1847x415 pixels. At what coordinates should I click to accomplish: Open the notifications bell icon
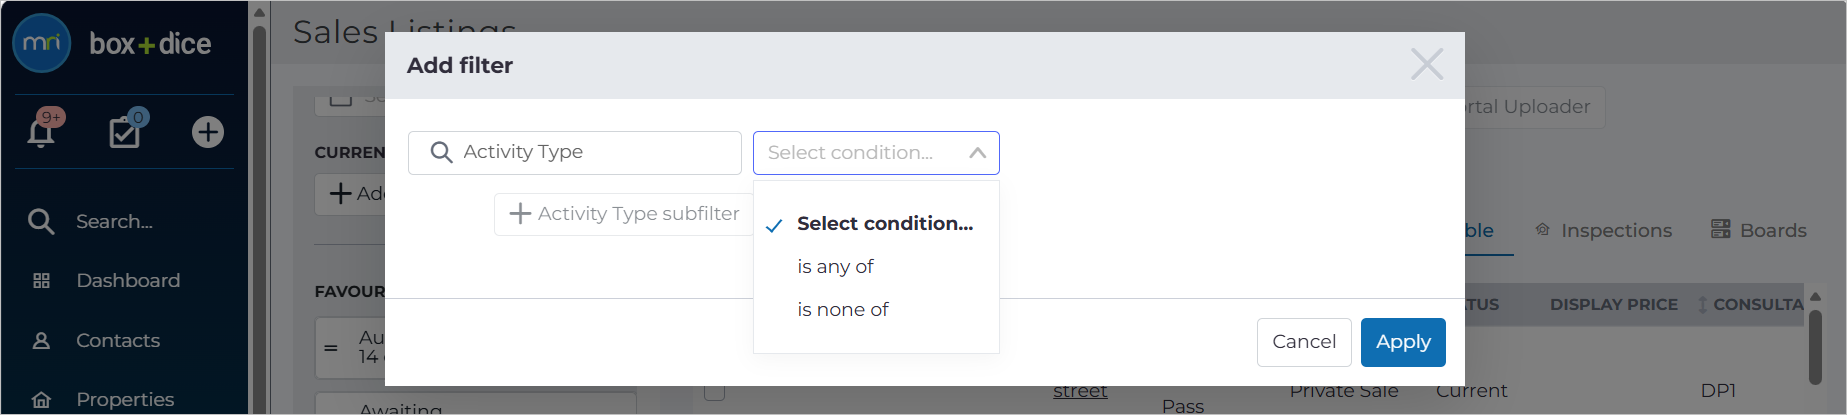41,132
